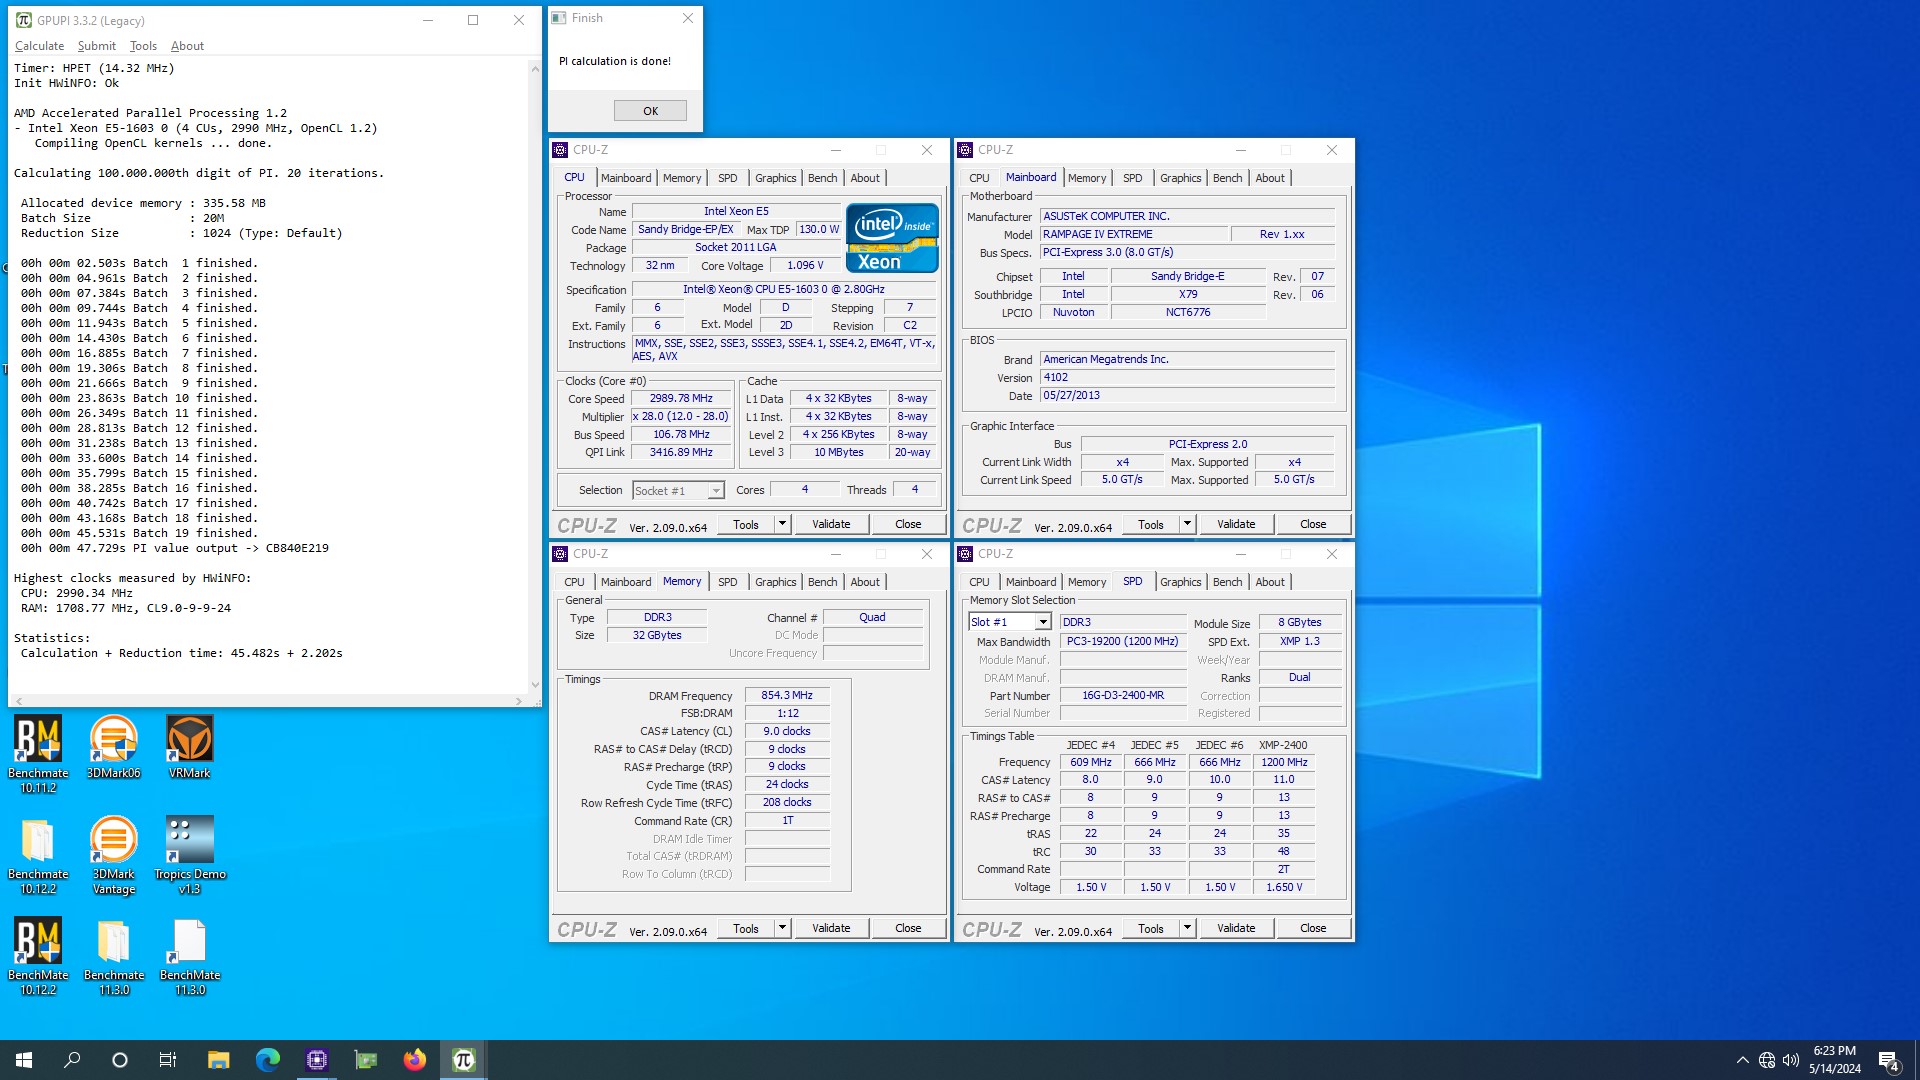Switch to CPU-Z in the taskbar

point(316,1060)
